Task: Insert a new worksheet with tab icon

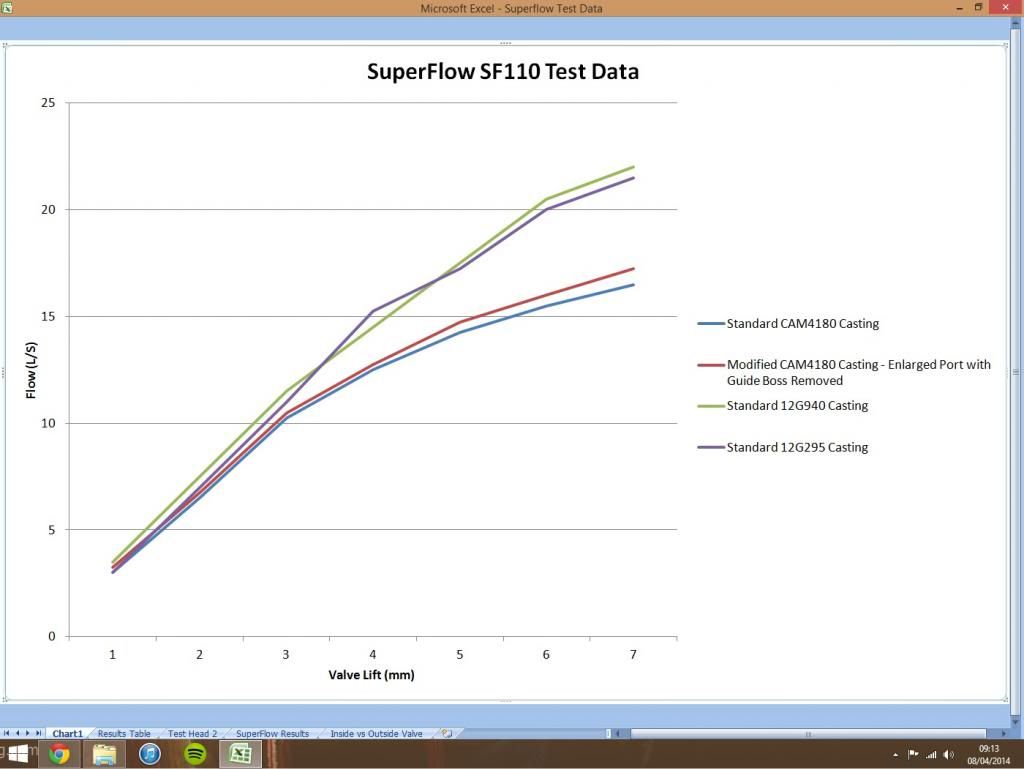Action: (447, 733)
